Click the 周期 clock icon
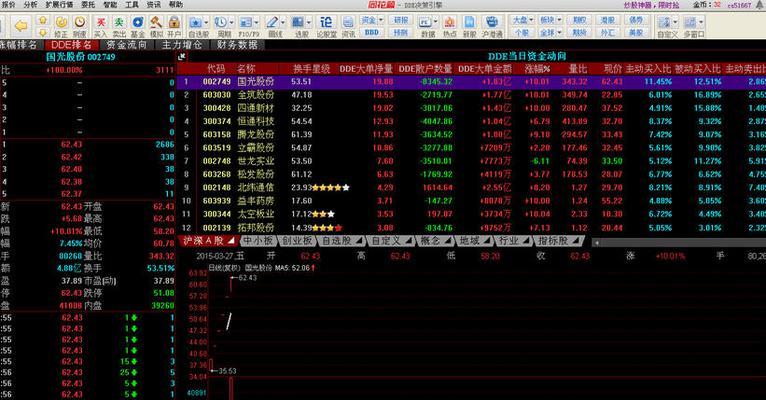 click(x=221, y=22)
